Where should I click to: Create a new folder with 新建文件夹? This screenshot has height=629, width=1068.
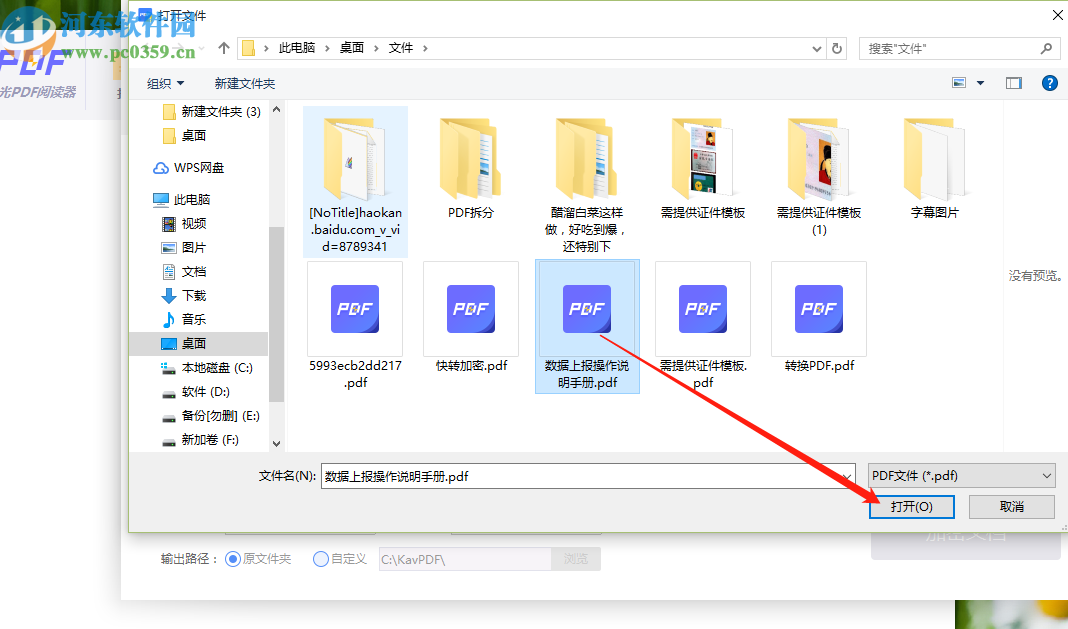(x=245, y=83)
